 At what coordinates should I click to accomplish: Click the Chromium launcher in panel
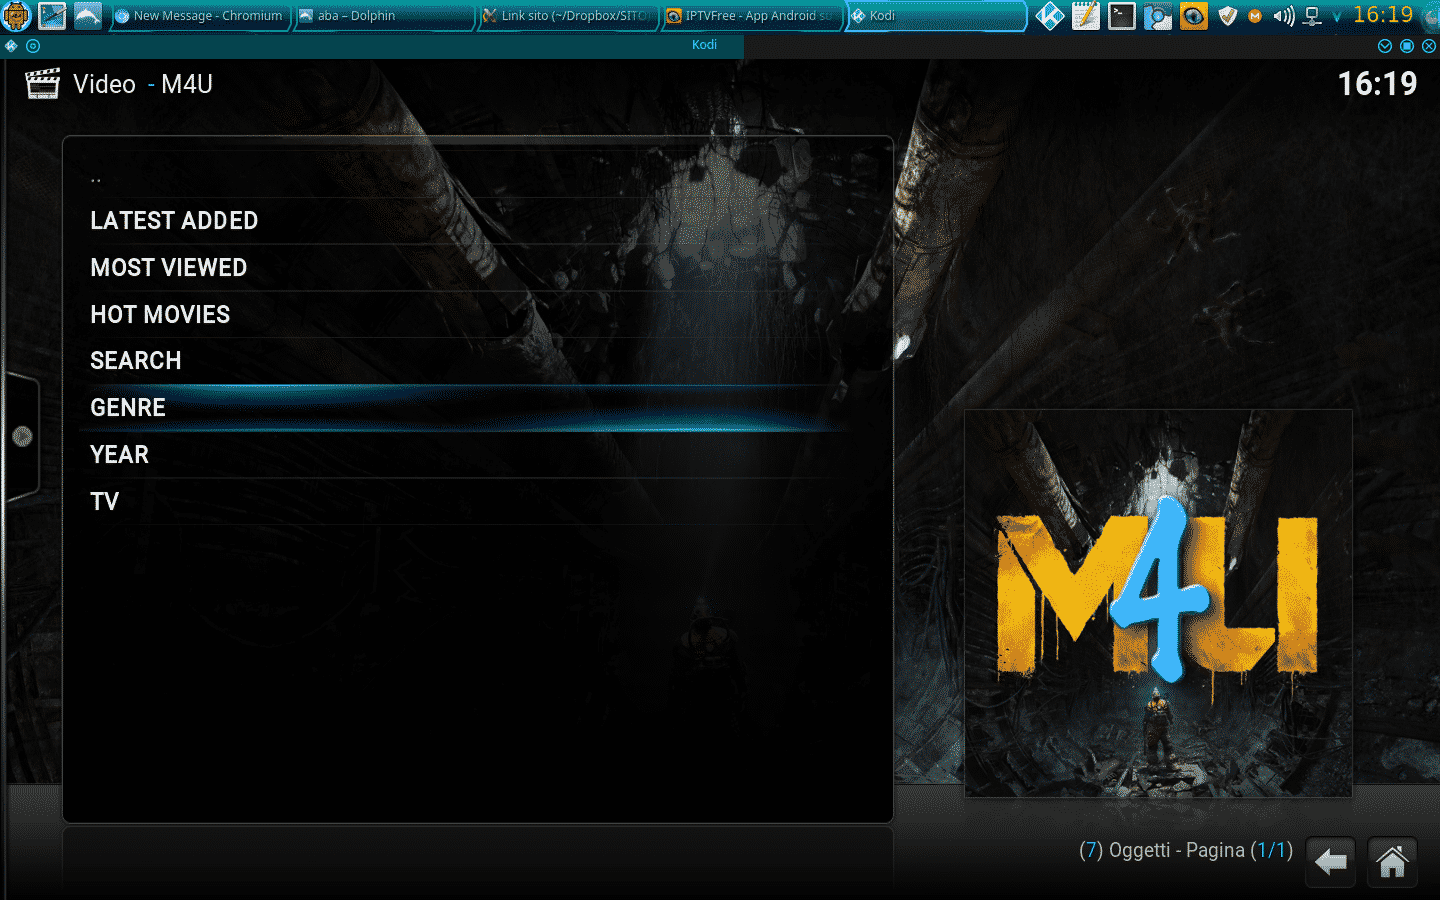coord(1158,16)
